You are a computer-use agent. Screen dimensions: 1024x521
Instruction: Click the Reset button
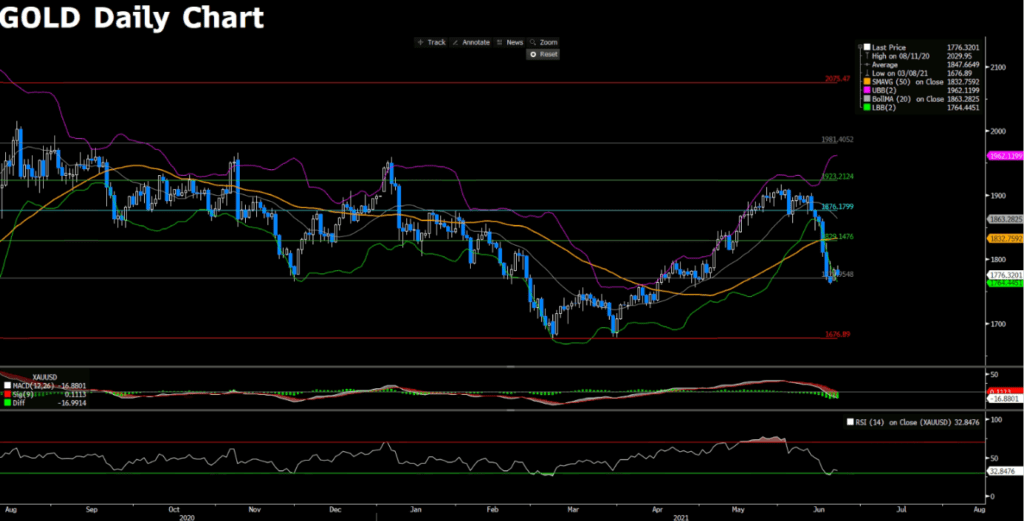coord(543,54)
